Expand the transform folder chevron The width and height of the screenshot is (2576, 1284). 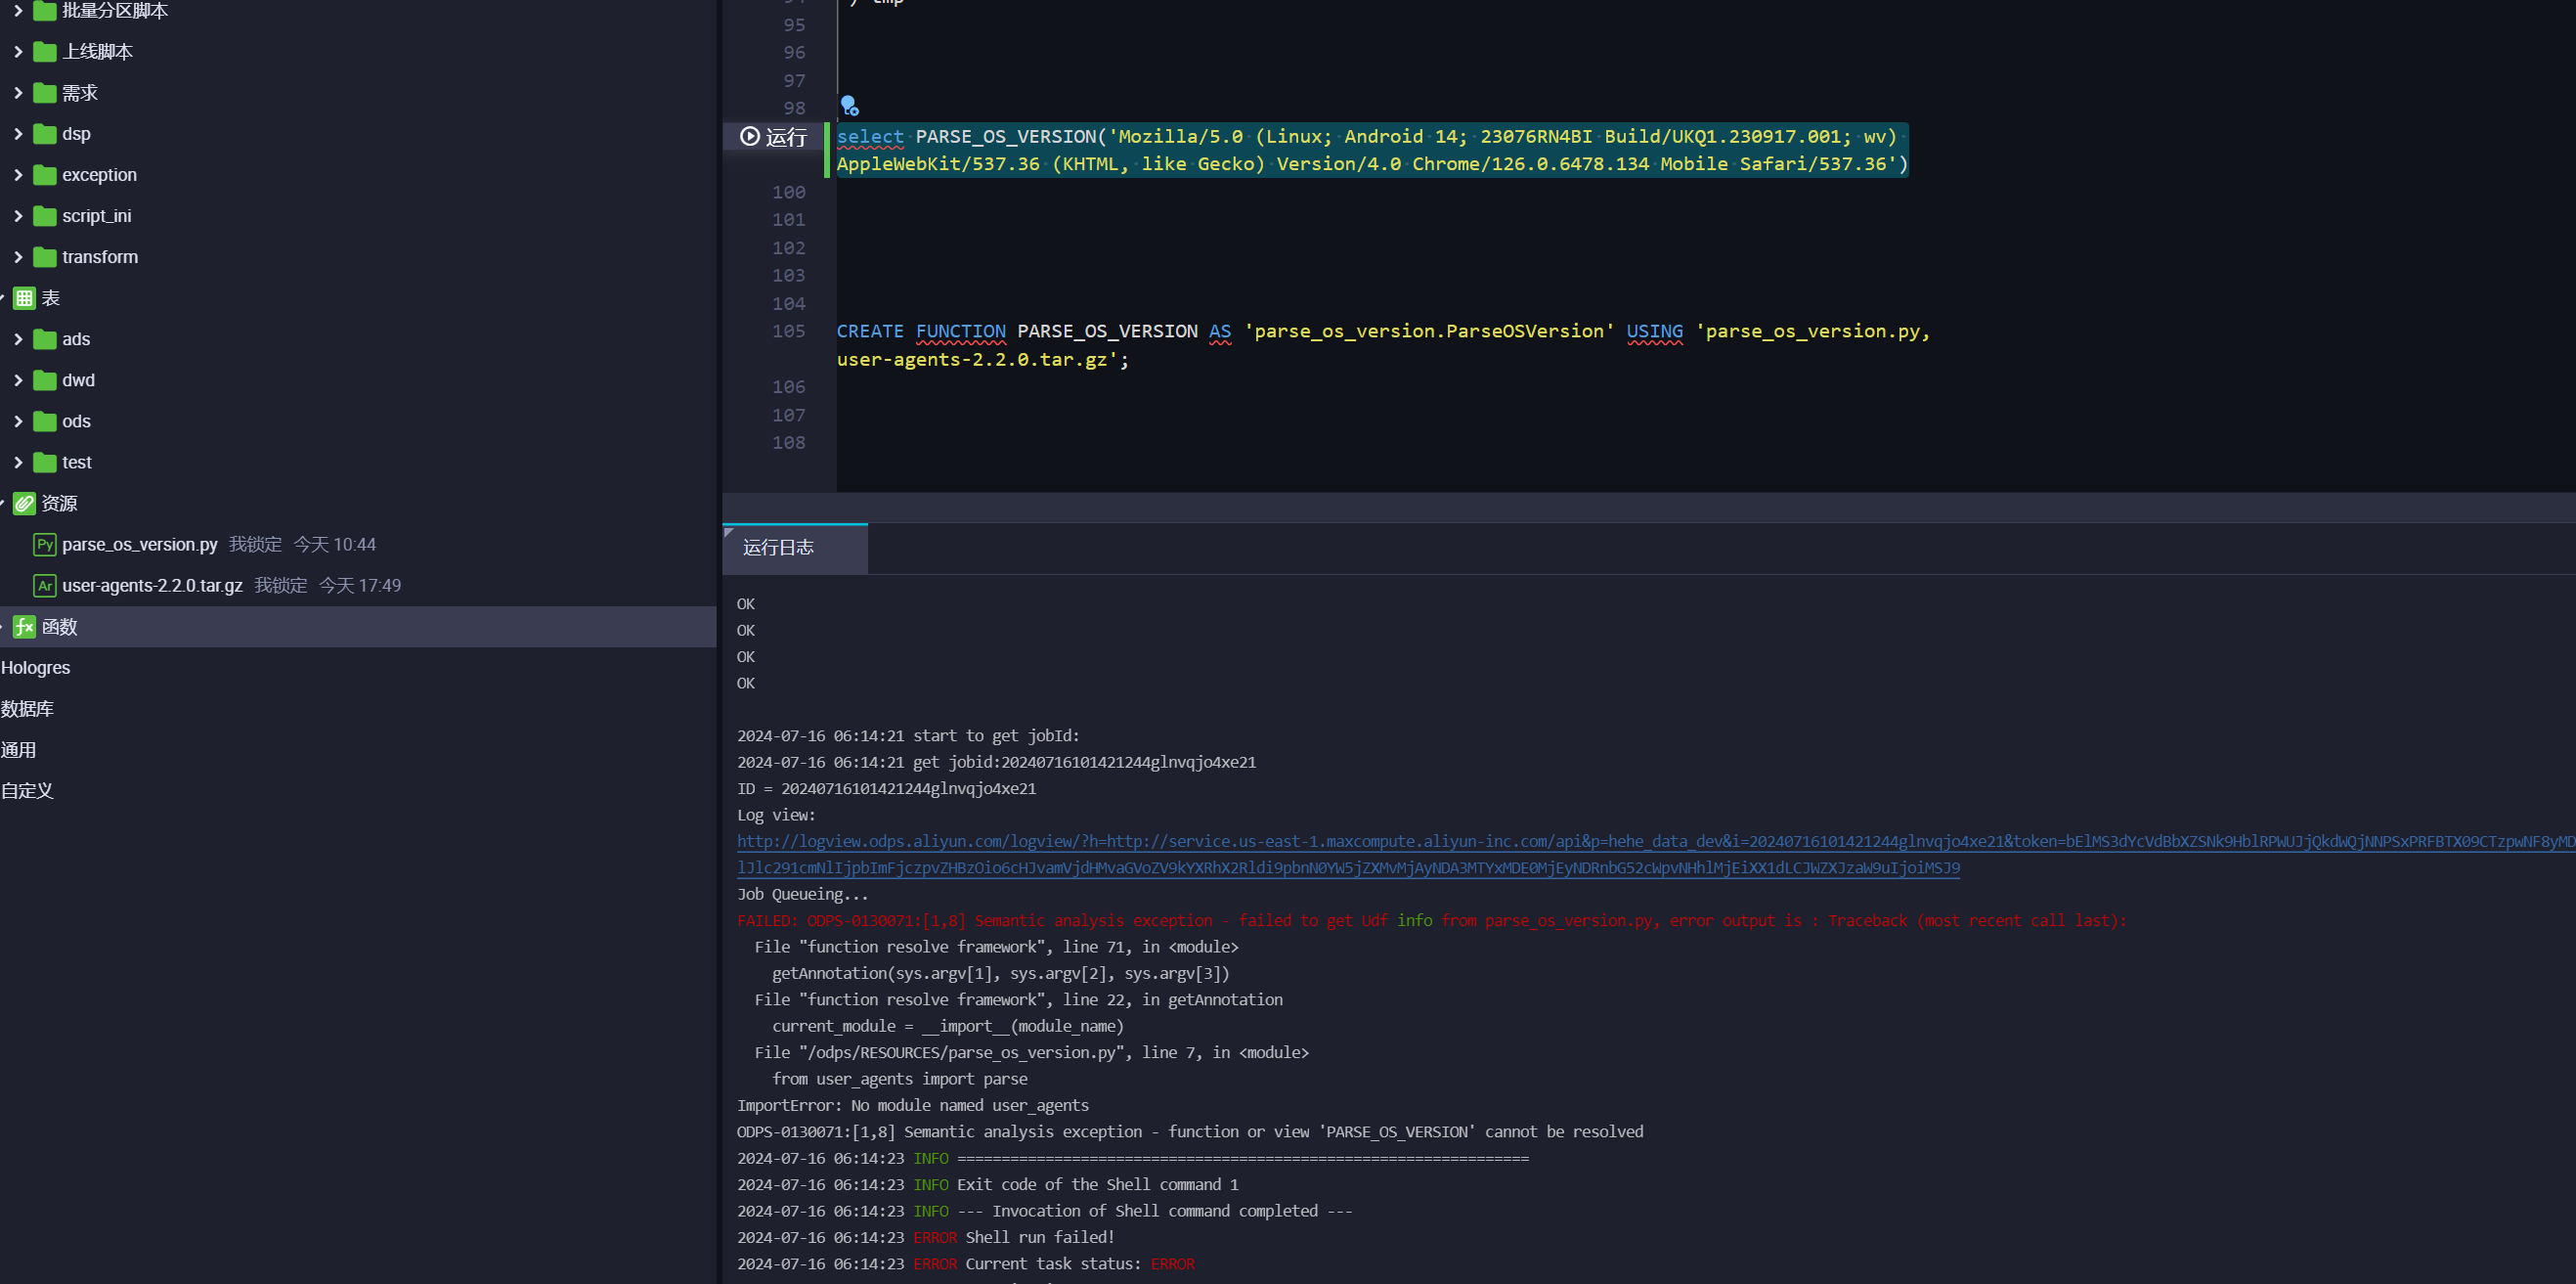18,257
